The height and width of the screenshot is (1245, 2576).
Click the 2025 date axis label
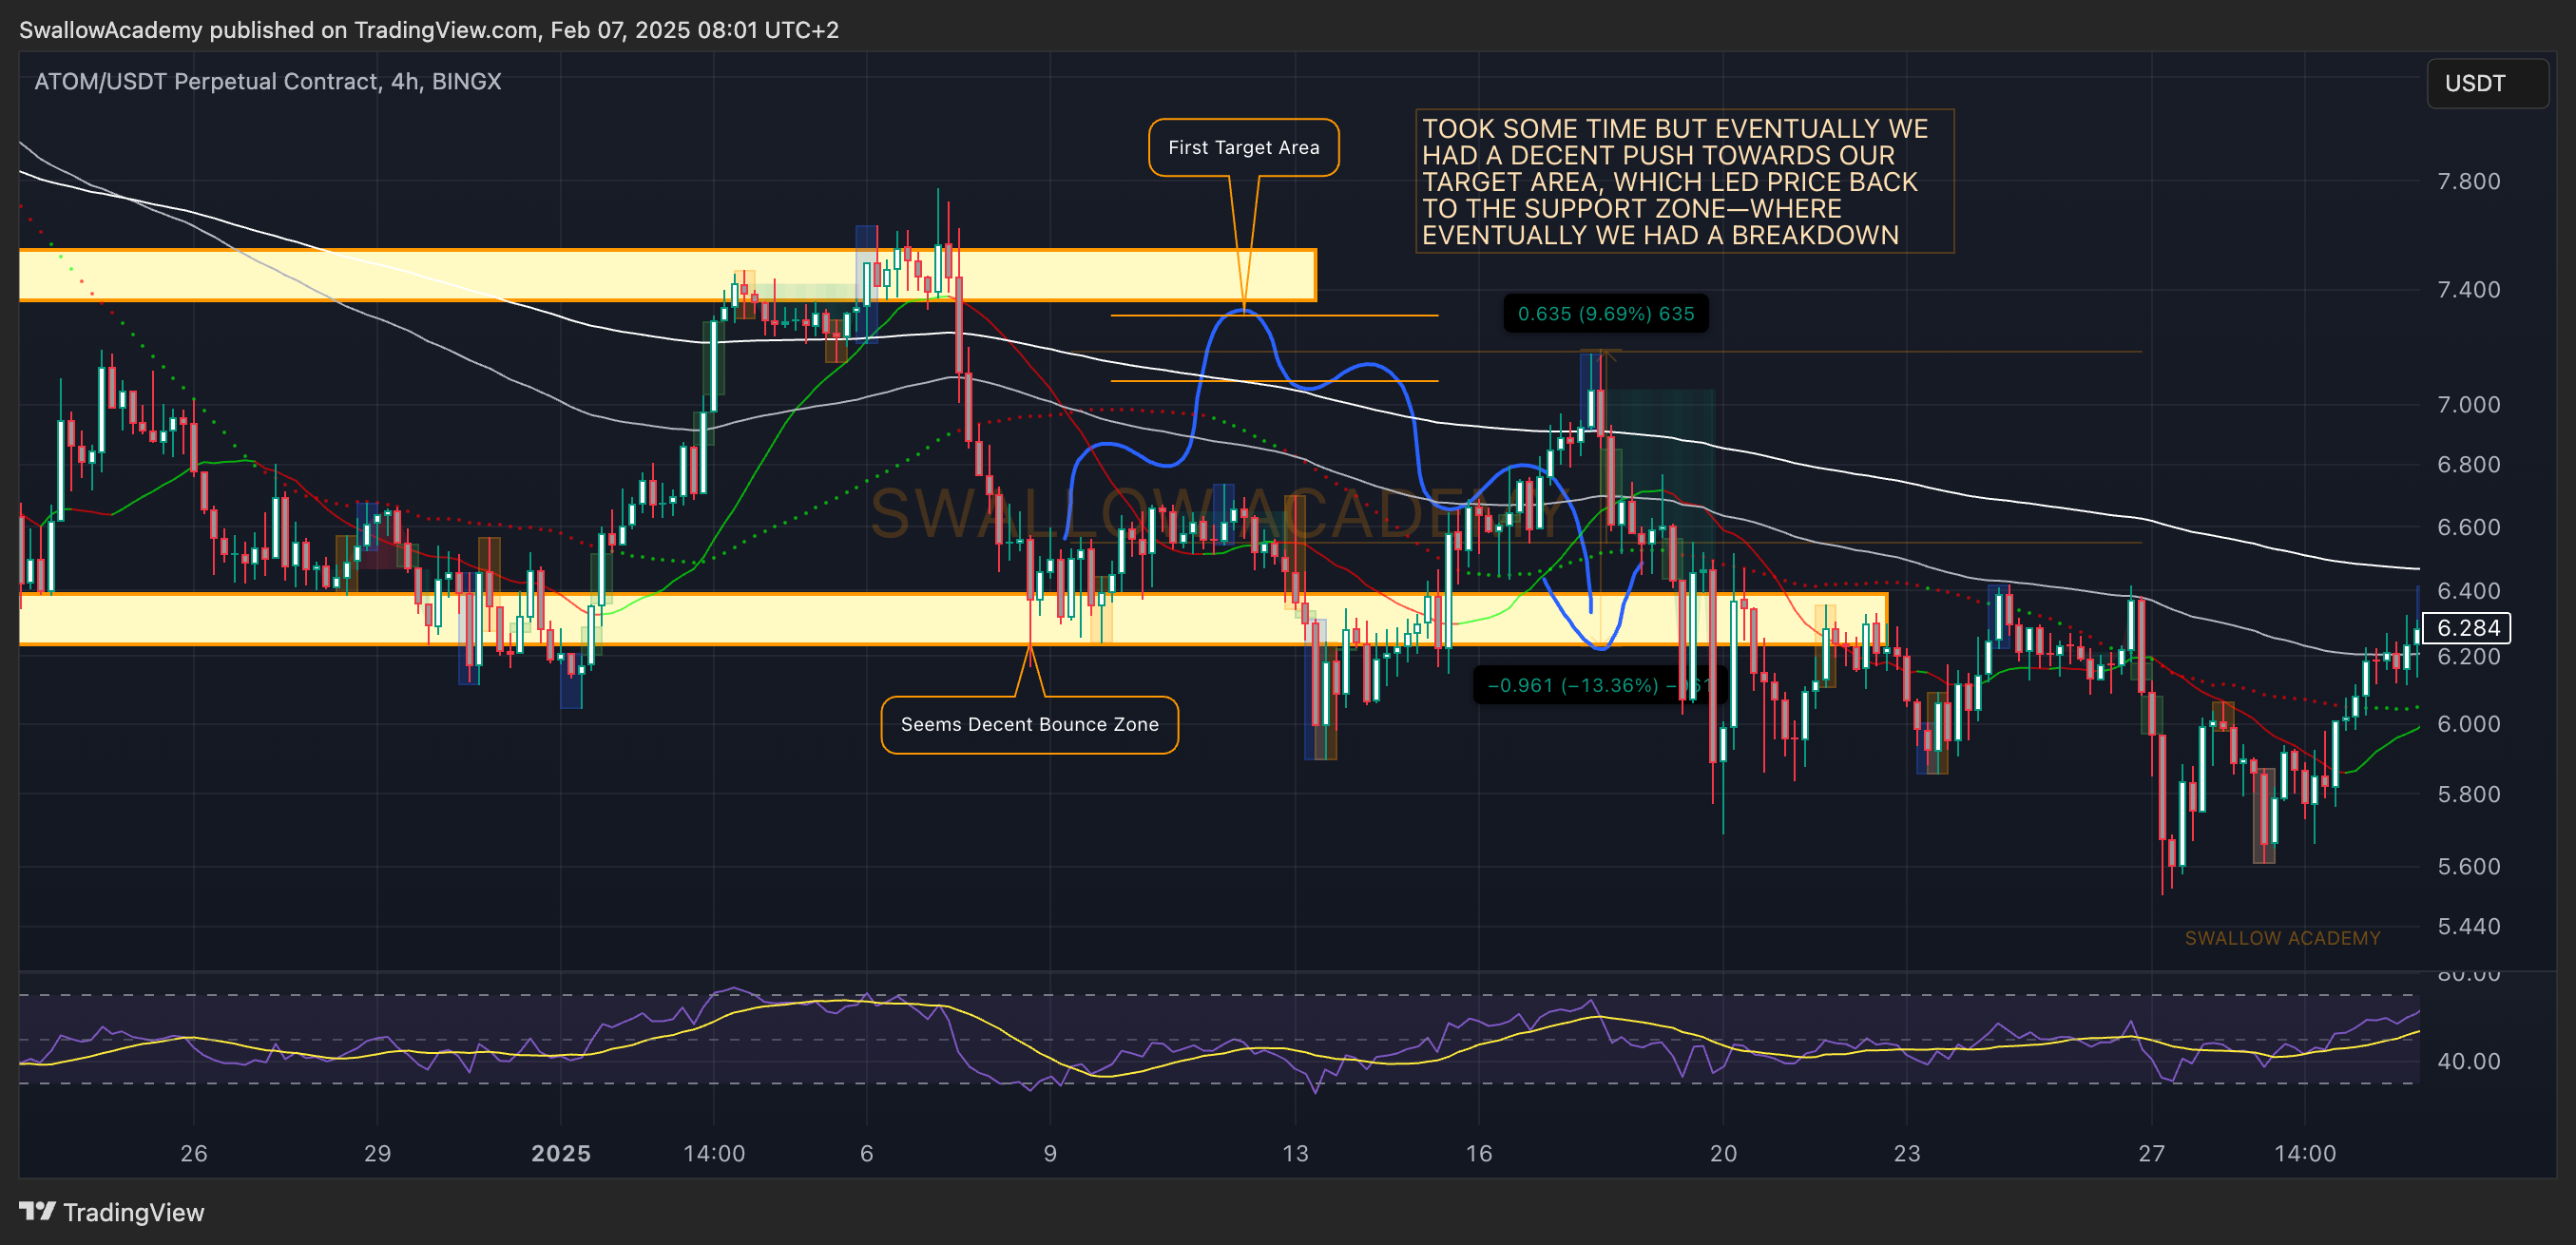pyautogui.click(x=561, y=1153)
